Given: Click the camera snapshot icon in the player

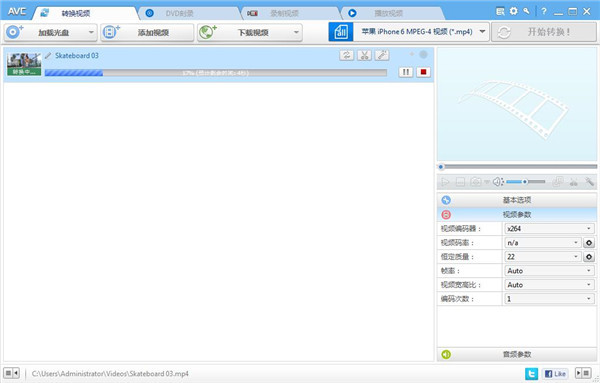Looking at the screenshot, I should tap(476, 182).
